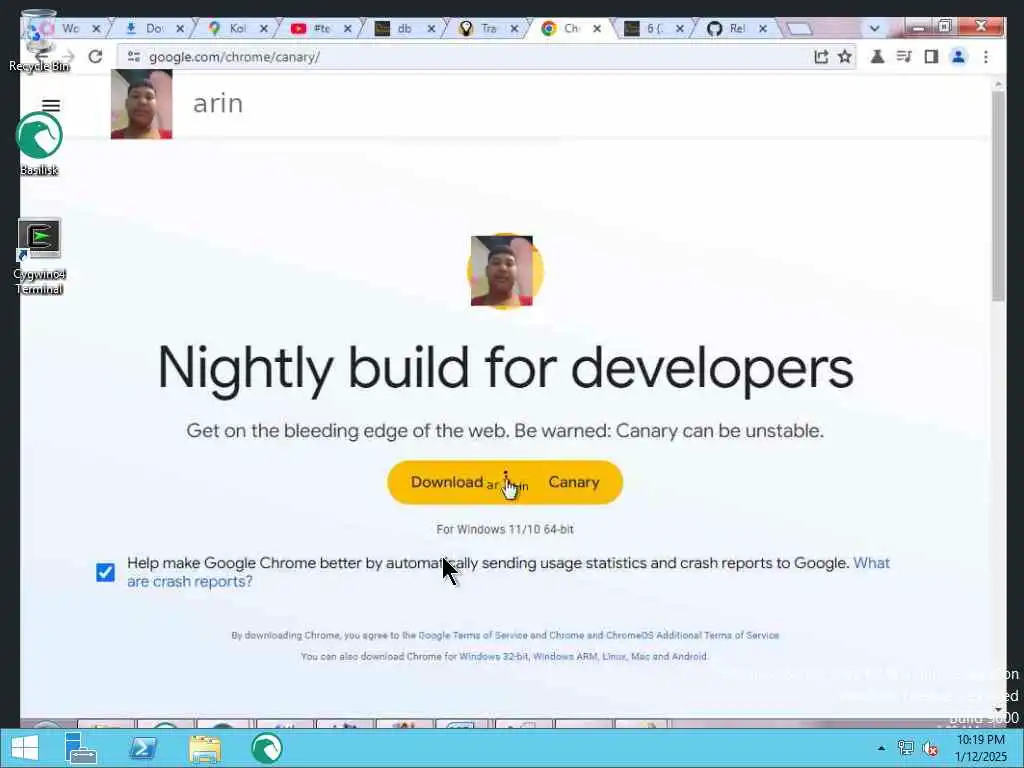Viewport: 1024px width, 768px height.
Task: Open the Windows Start button
Action: click(24, 748)
